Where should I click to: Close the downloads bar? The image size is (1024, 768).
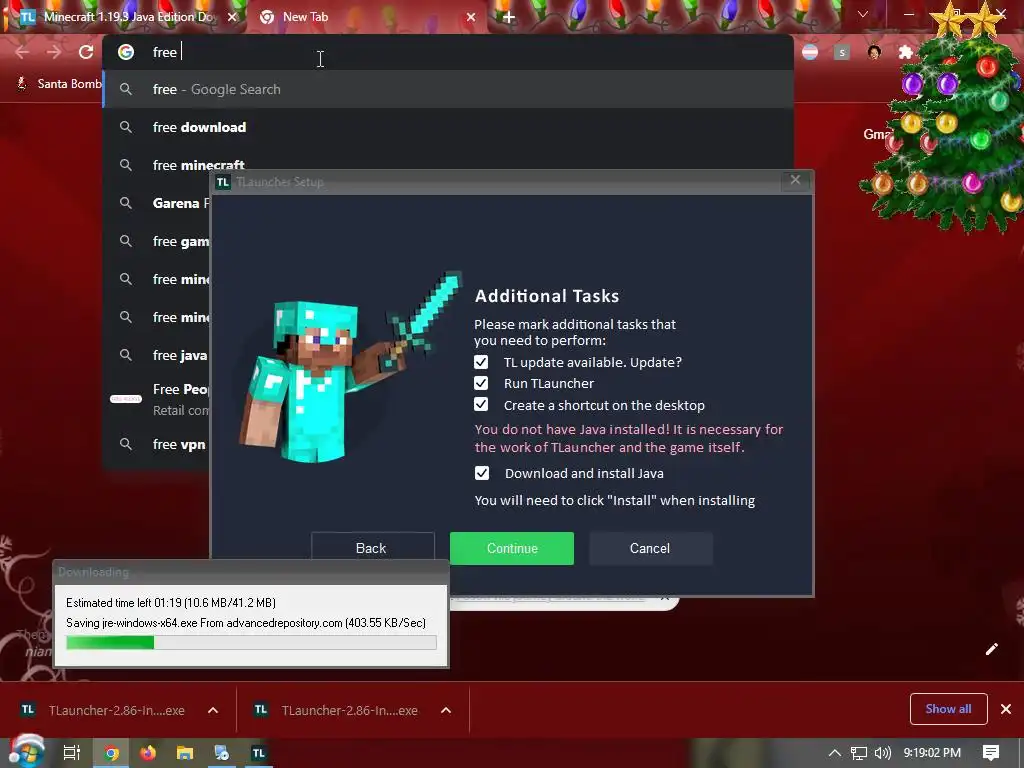point(1006,709)
